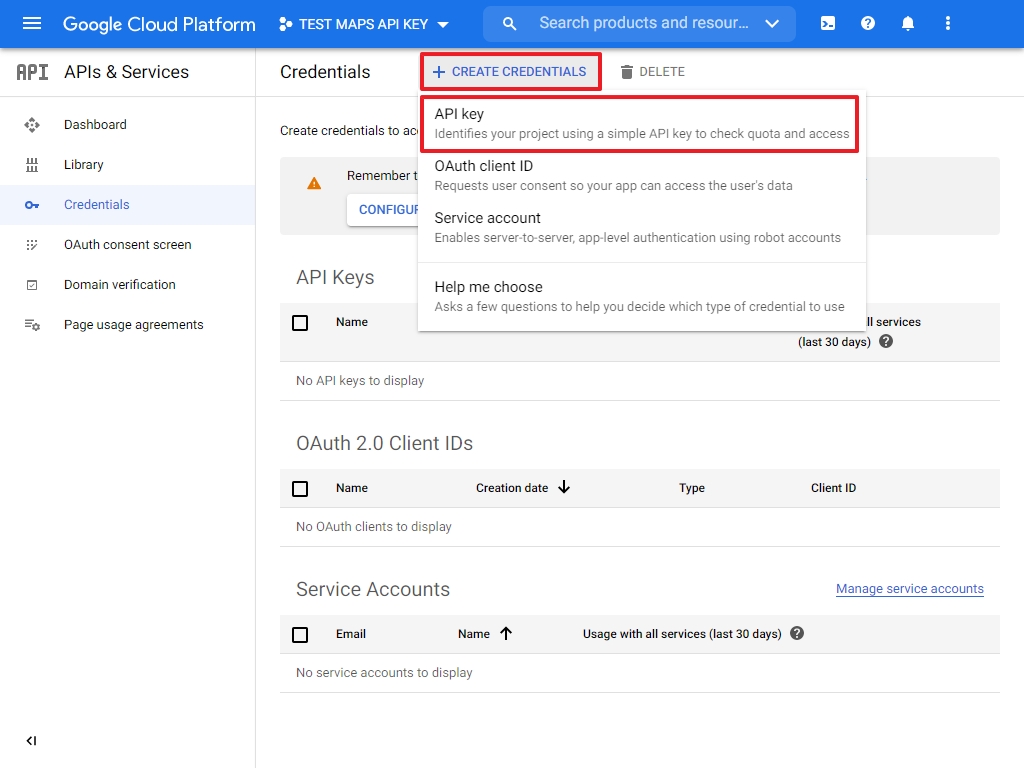Click the 'Service Accounts' section heading
This screenshot has width=1024, height=768.
(x=373, y=589)
